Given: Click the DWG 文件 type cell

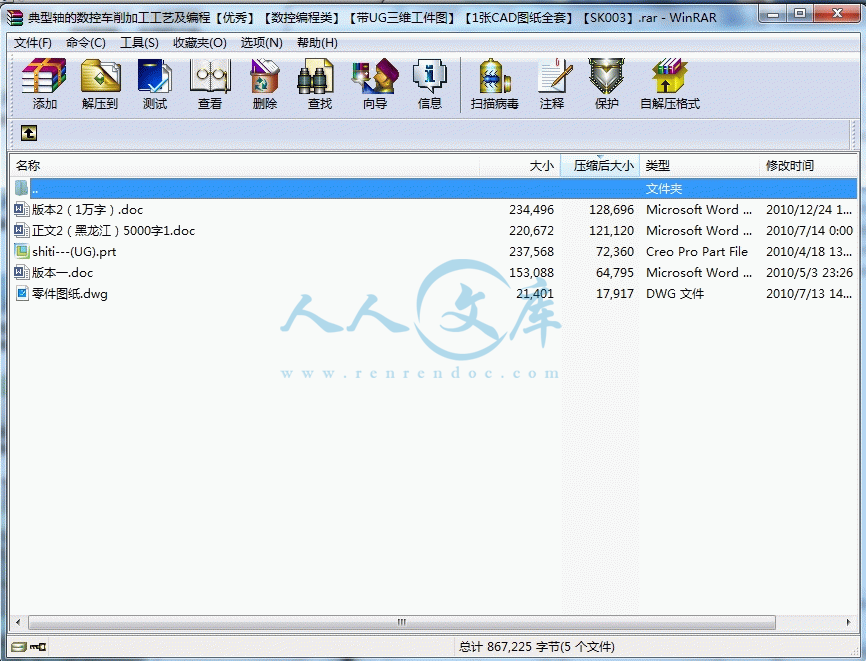Looking at the screenshot, I should (x=675, y=293).
